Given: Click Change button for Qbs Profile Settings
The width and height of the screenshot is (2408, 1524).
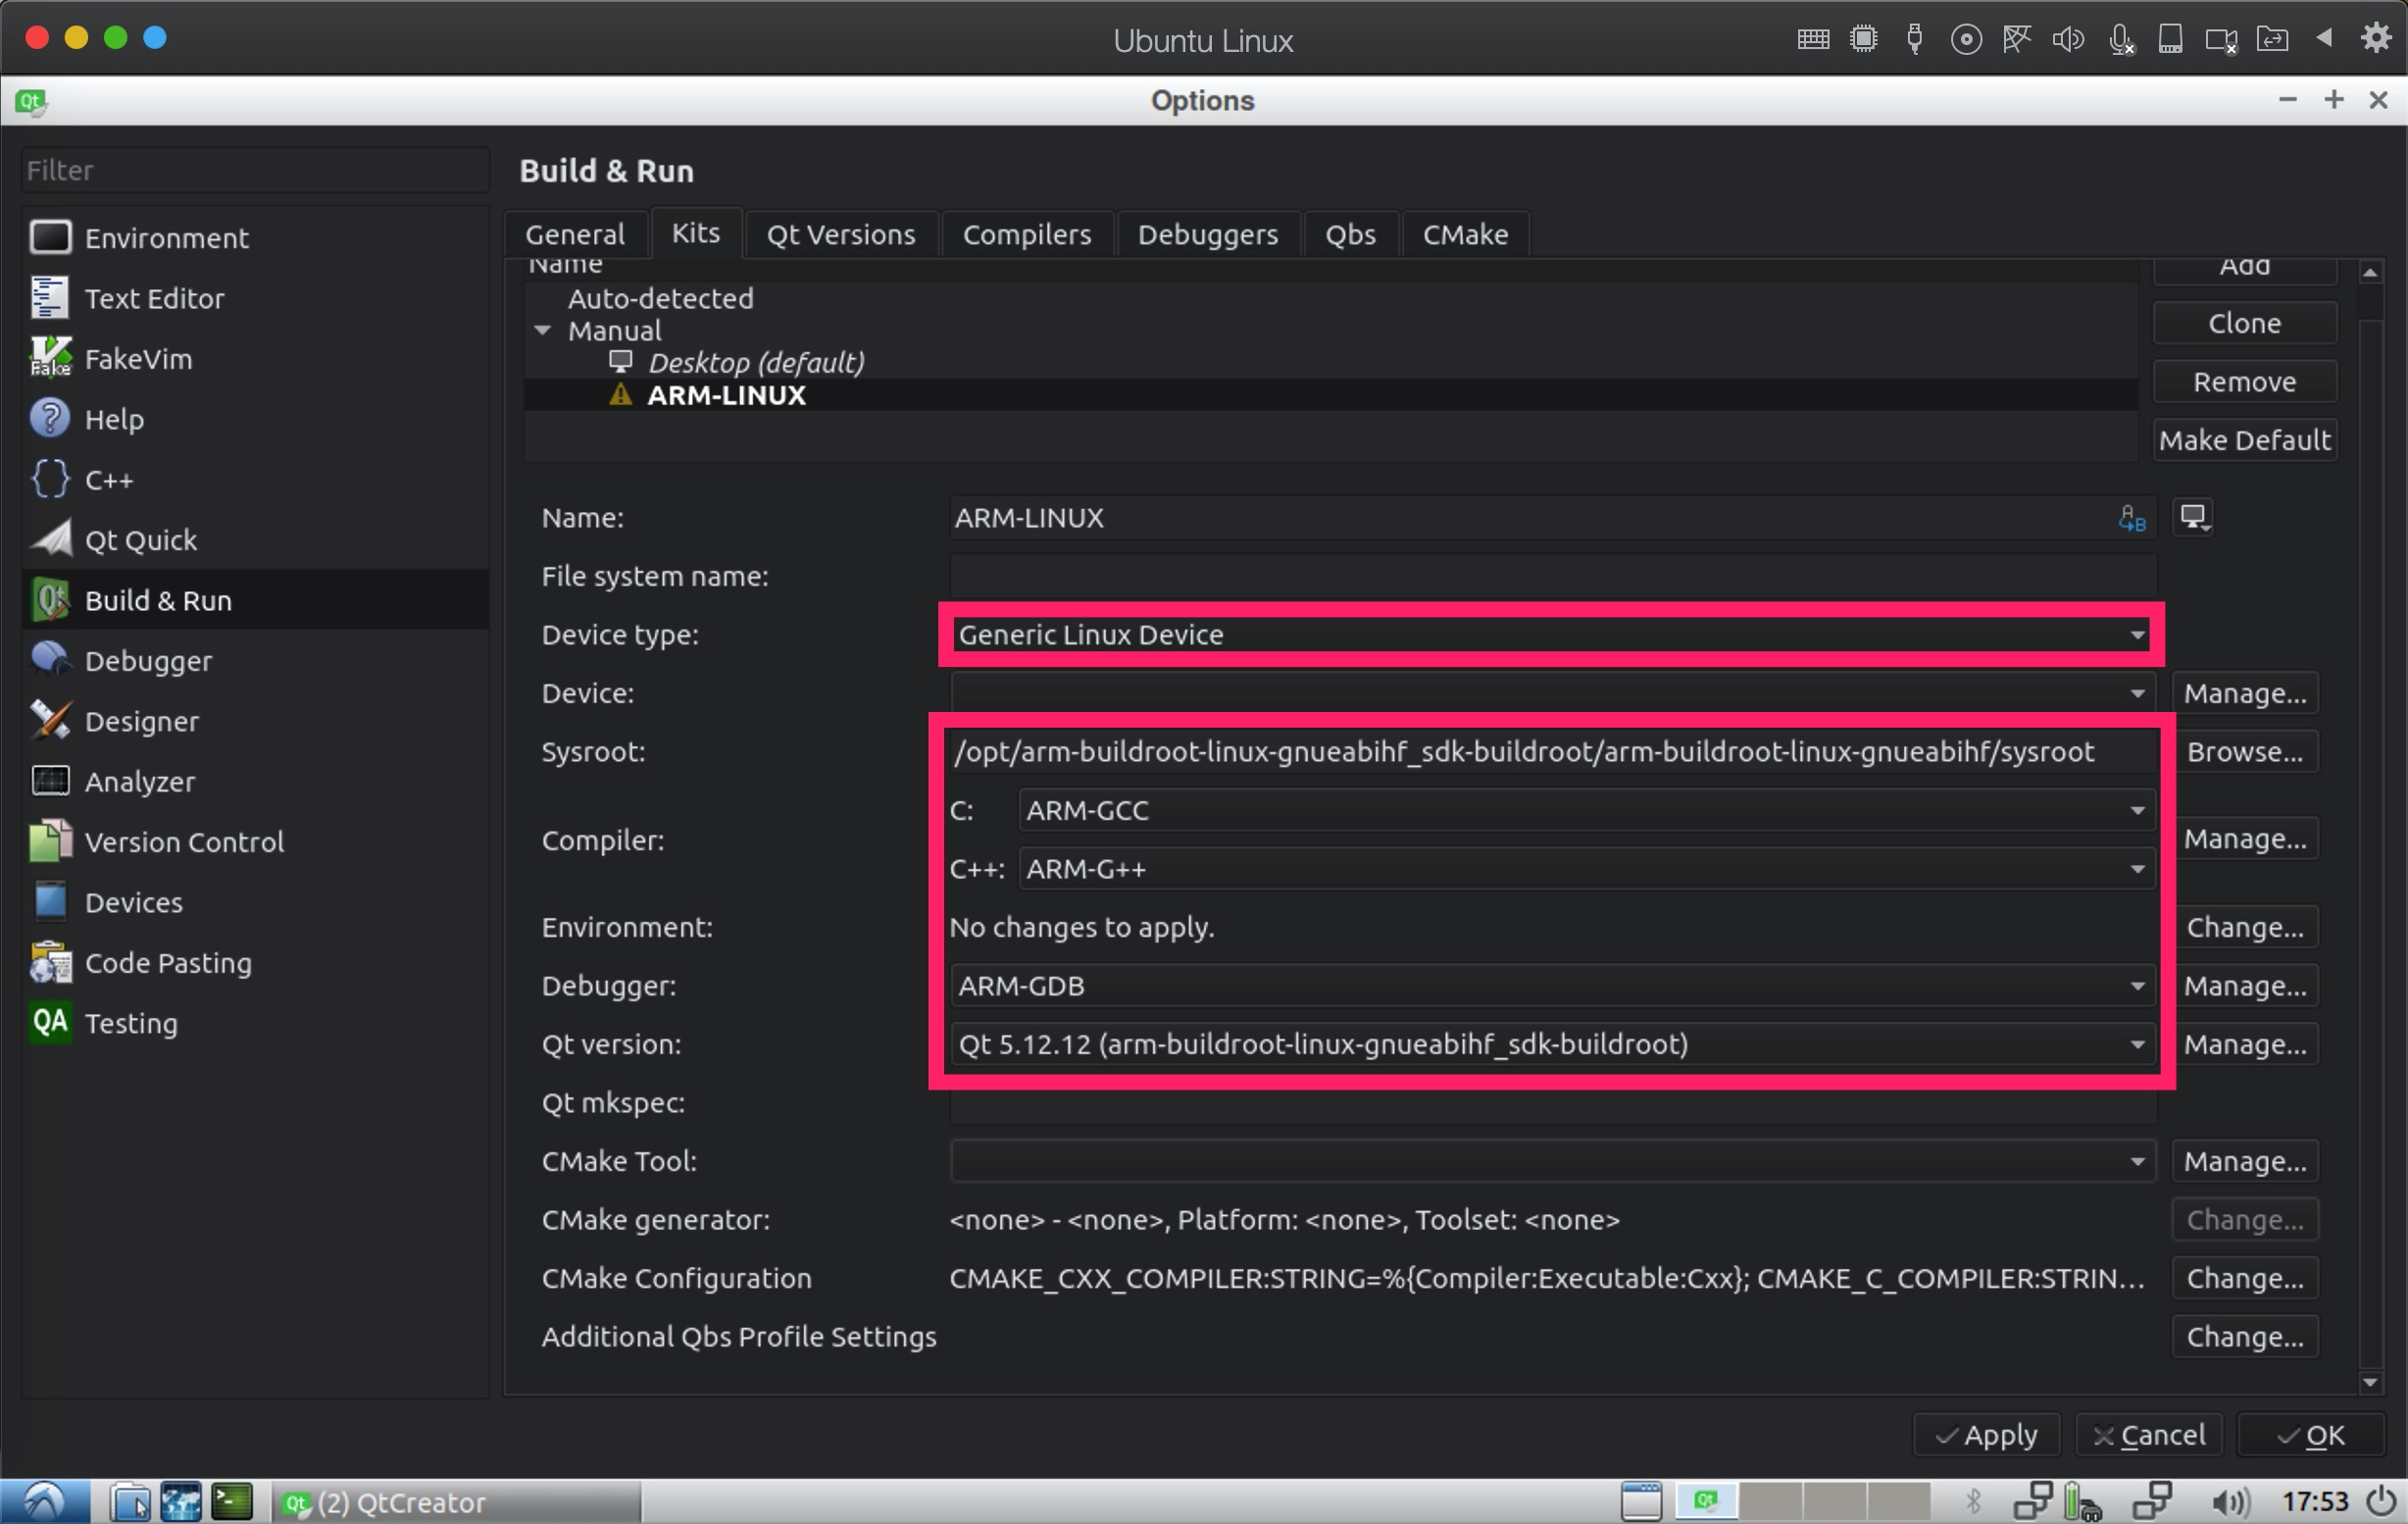Looking at the screenshot, I should coord(2245,1337).
